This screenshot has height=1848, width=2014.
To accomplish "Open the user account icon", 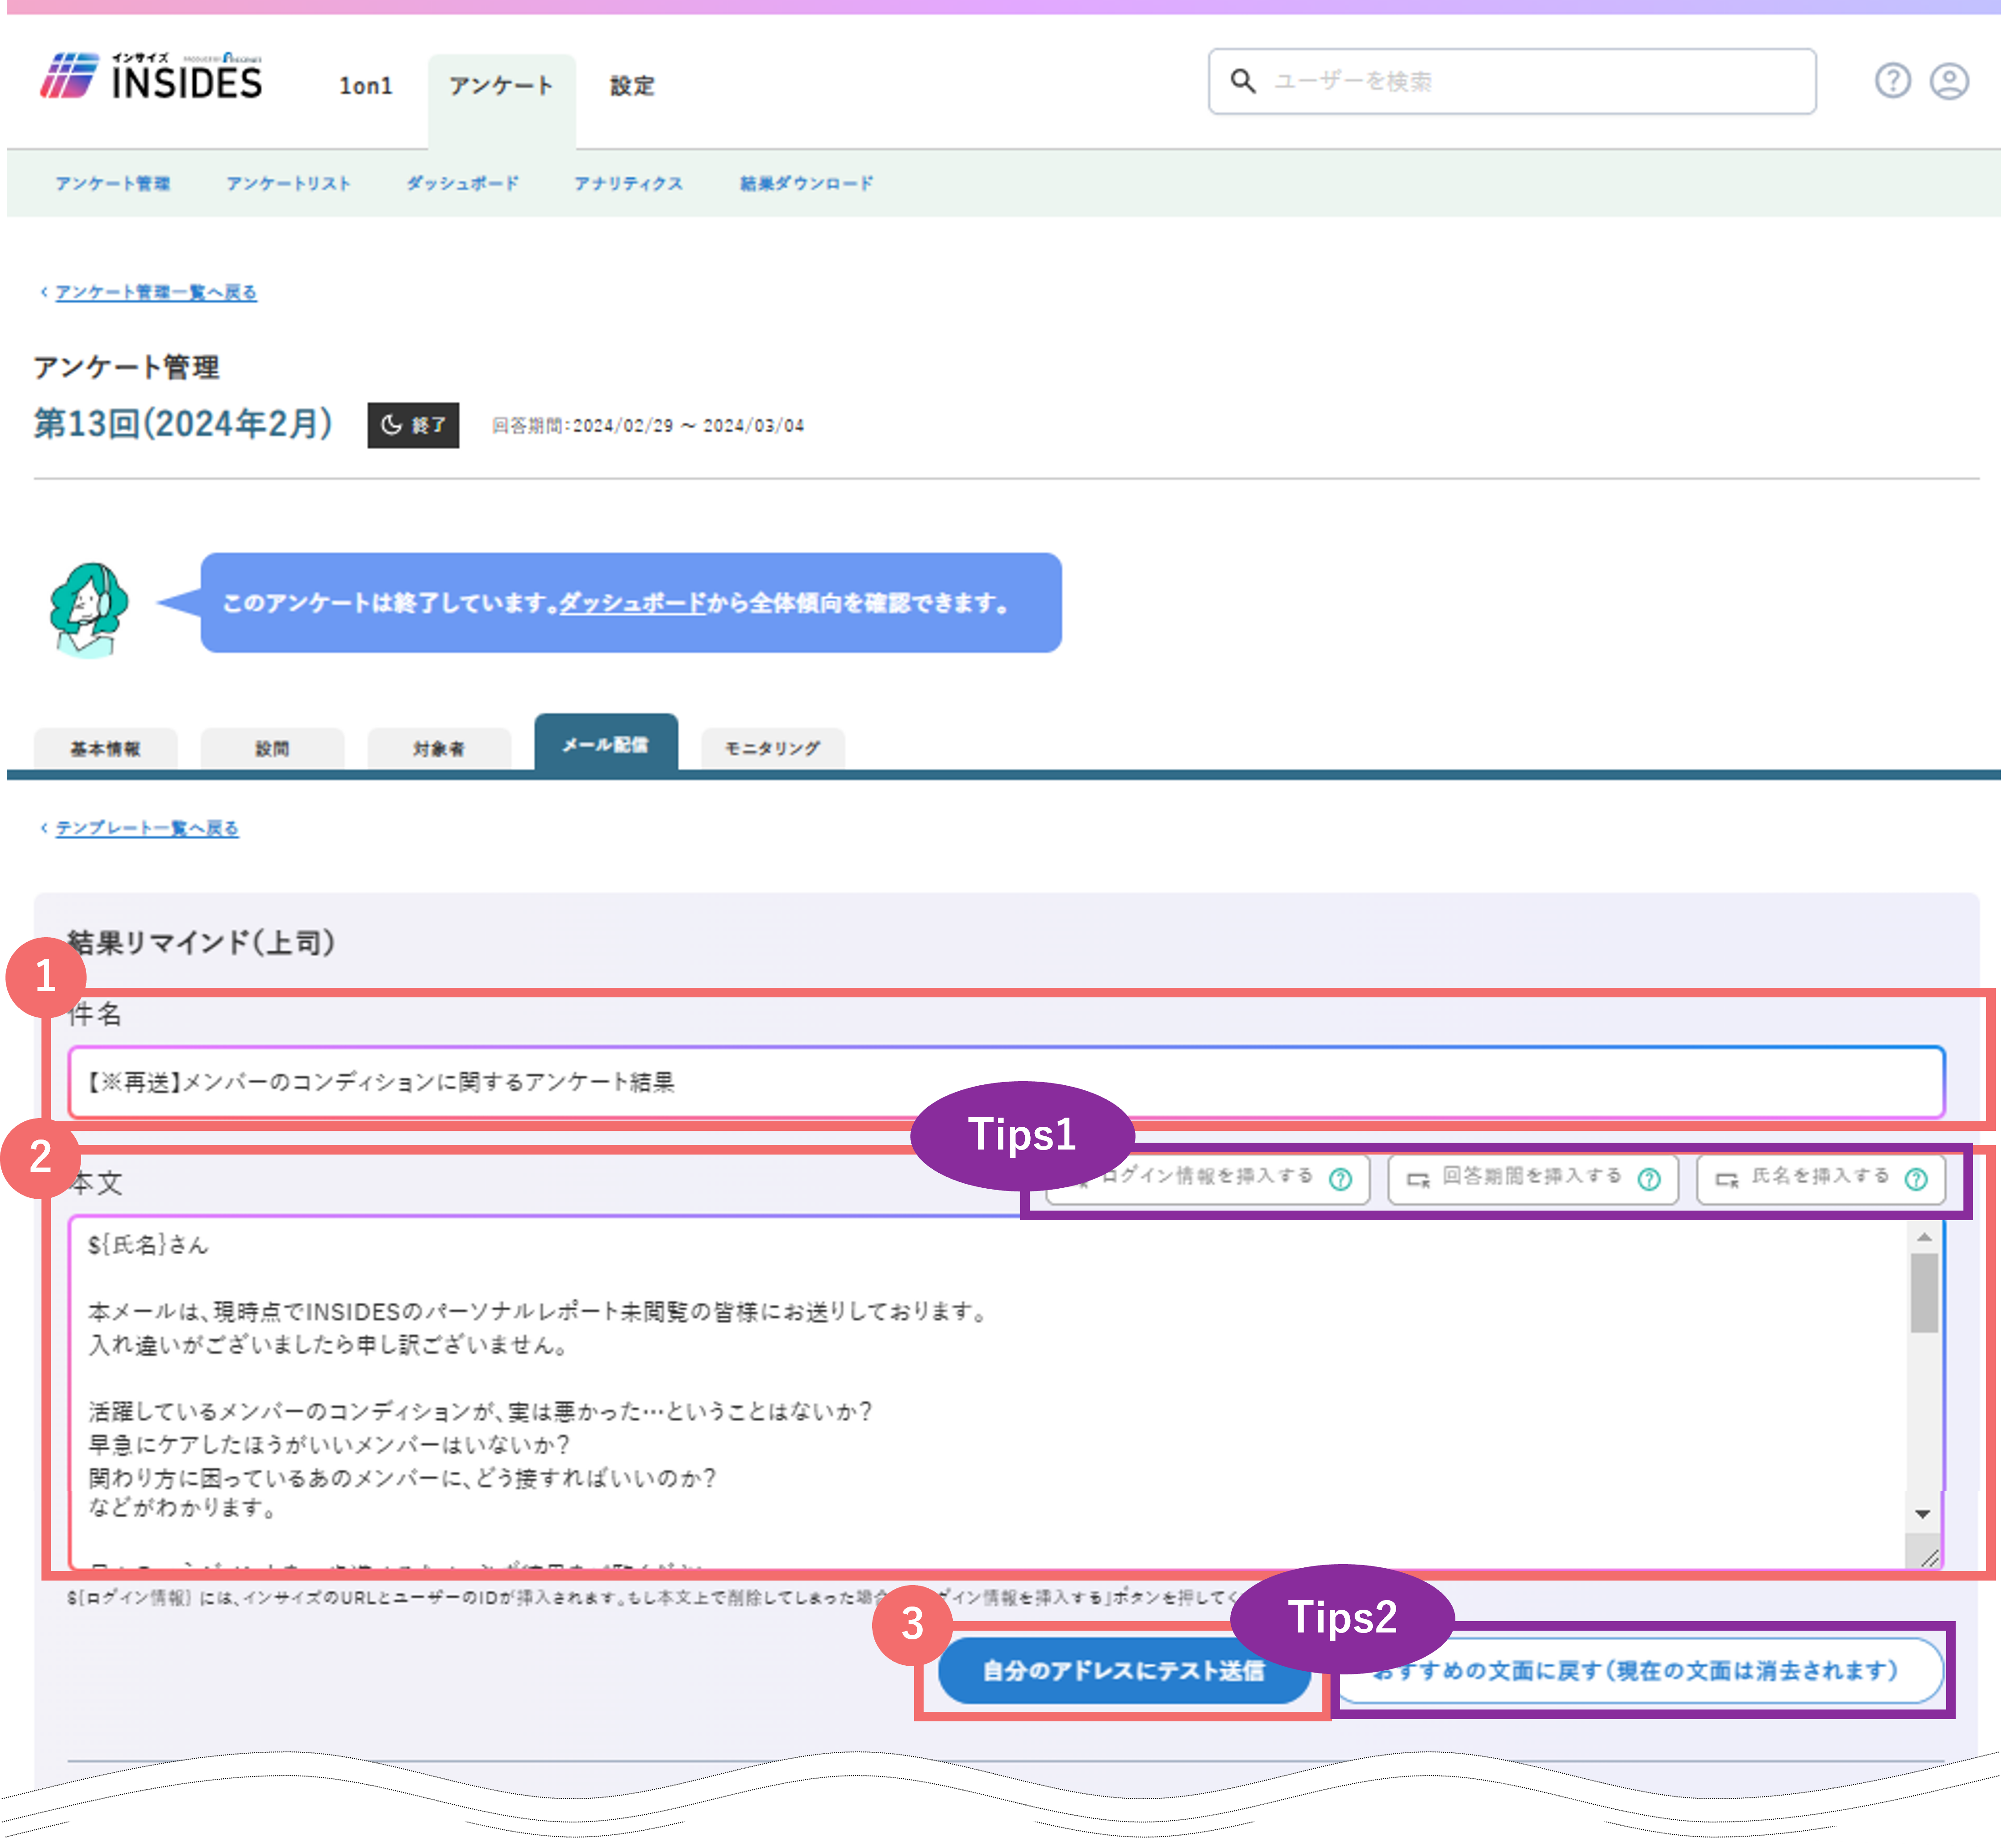I will tap(1949, 81).
